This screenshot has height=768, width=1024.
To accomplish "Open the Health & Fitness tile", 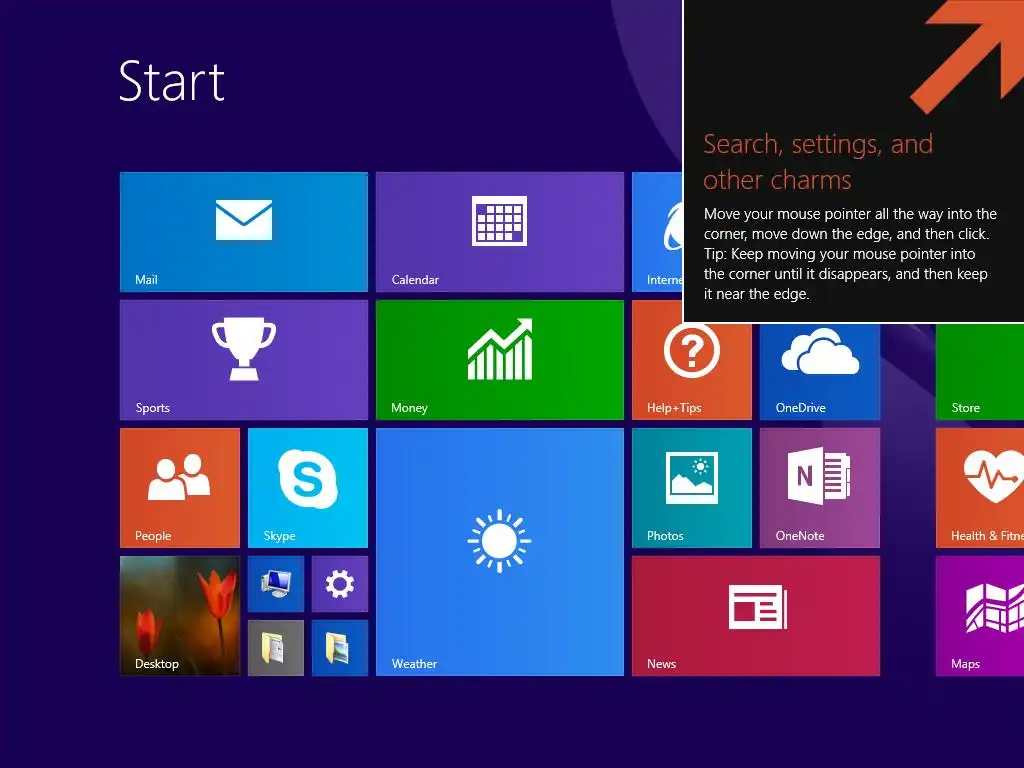I will (980, 488).
